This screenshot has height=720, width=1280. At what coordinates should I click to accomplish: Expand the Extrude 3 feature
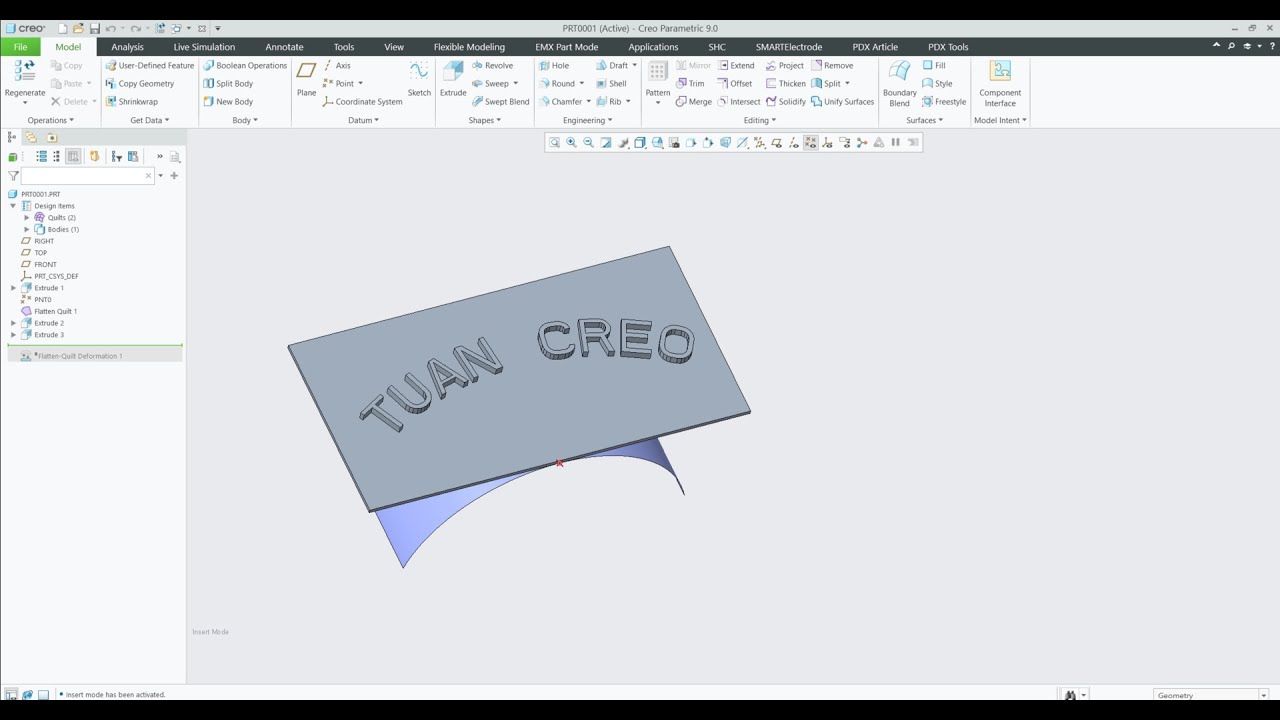[x=13, y=335]
